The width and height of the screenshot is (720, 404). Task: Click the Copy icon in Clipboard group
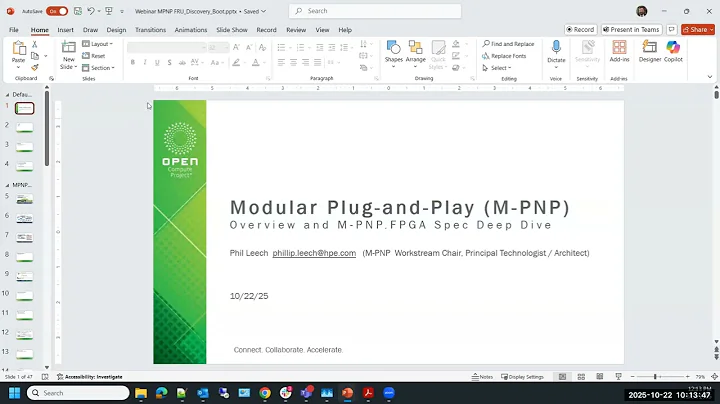pos(34,56)
